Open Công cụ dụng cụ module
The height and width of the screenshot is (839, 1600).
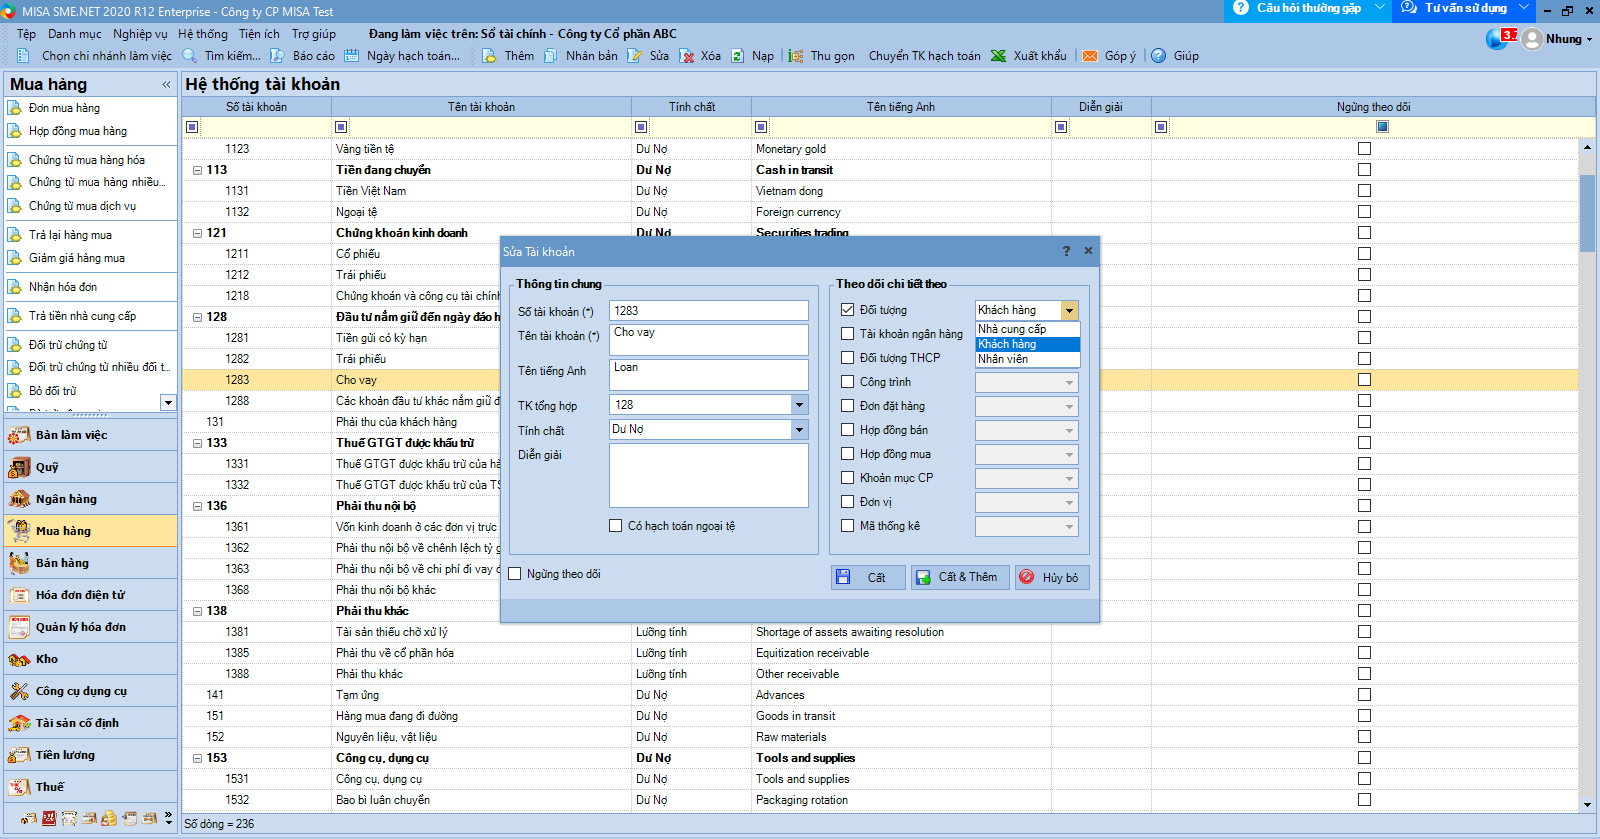coord(91,691)
